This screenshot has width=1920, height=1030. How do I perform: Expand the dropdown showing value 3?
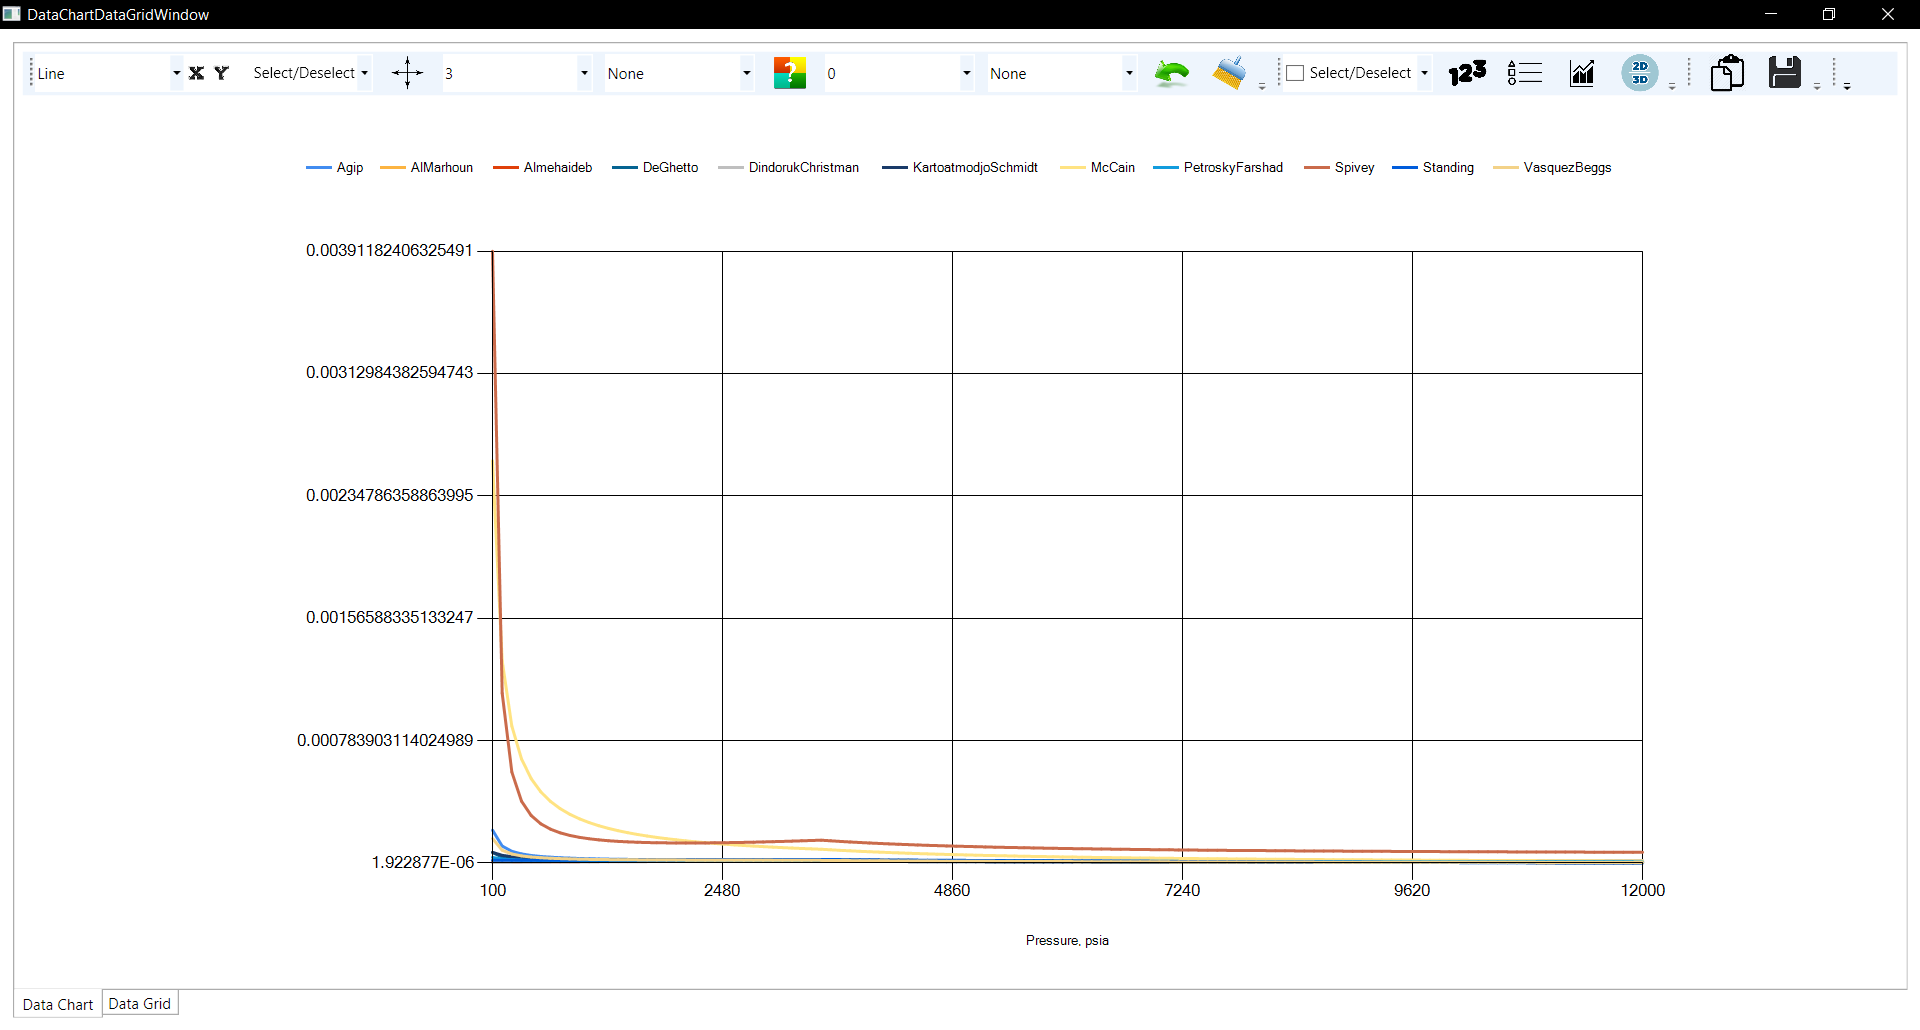[584, 73]
